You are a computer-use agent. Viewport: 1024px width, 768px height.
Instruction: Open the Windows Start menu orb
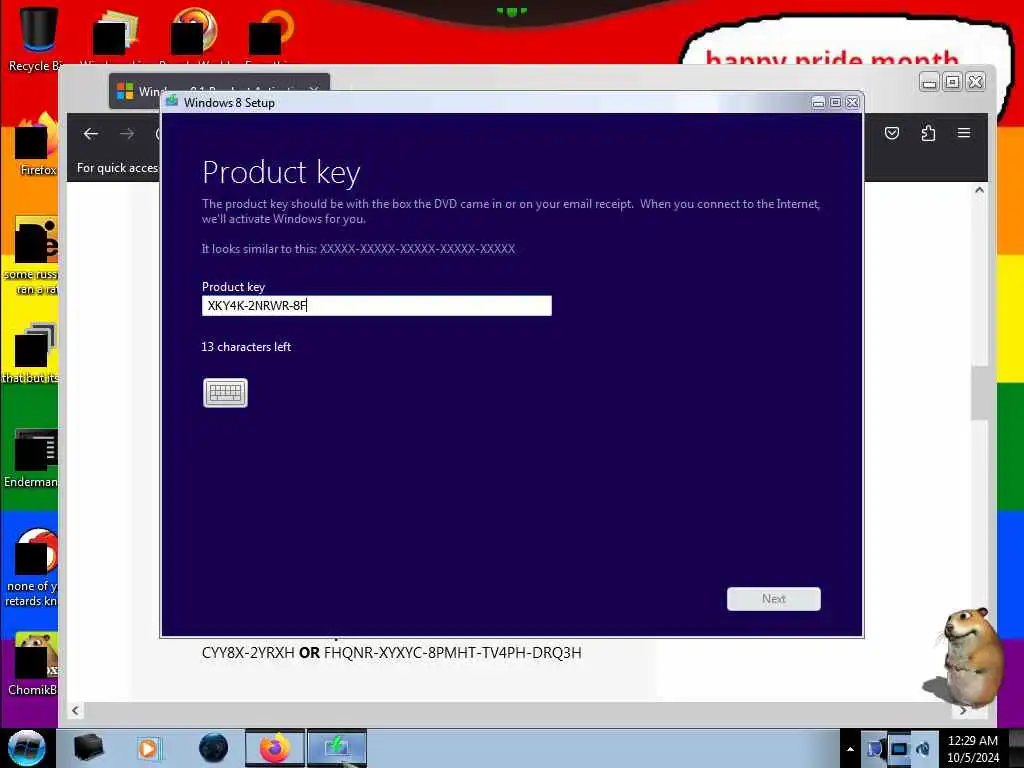[26, 748]
